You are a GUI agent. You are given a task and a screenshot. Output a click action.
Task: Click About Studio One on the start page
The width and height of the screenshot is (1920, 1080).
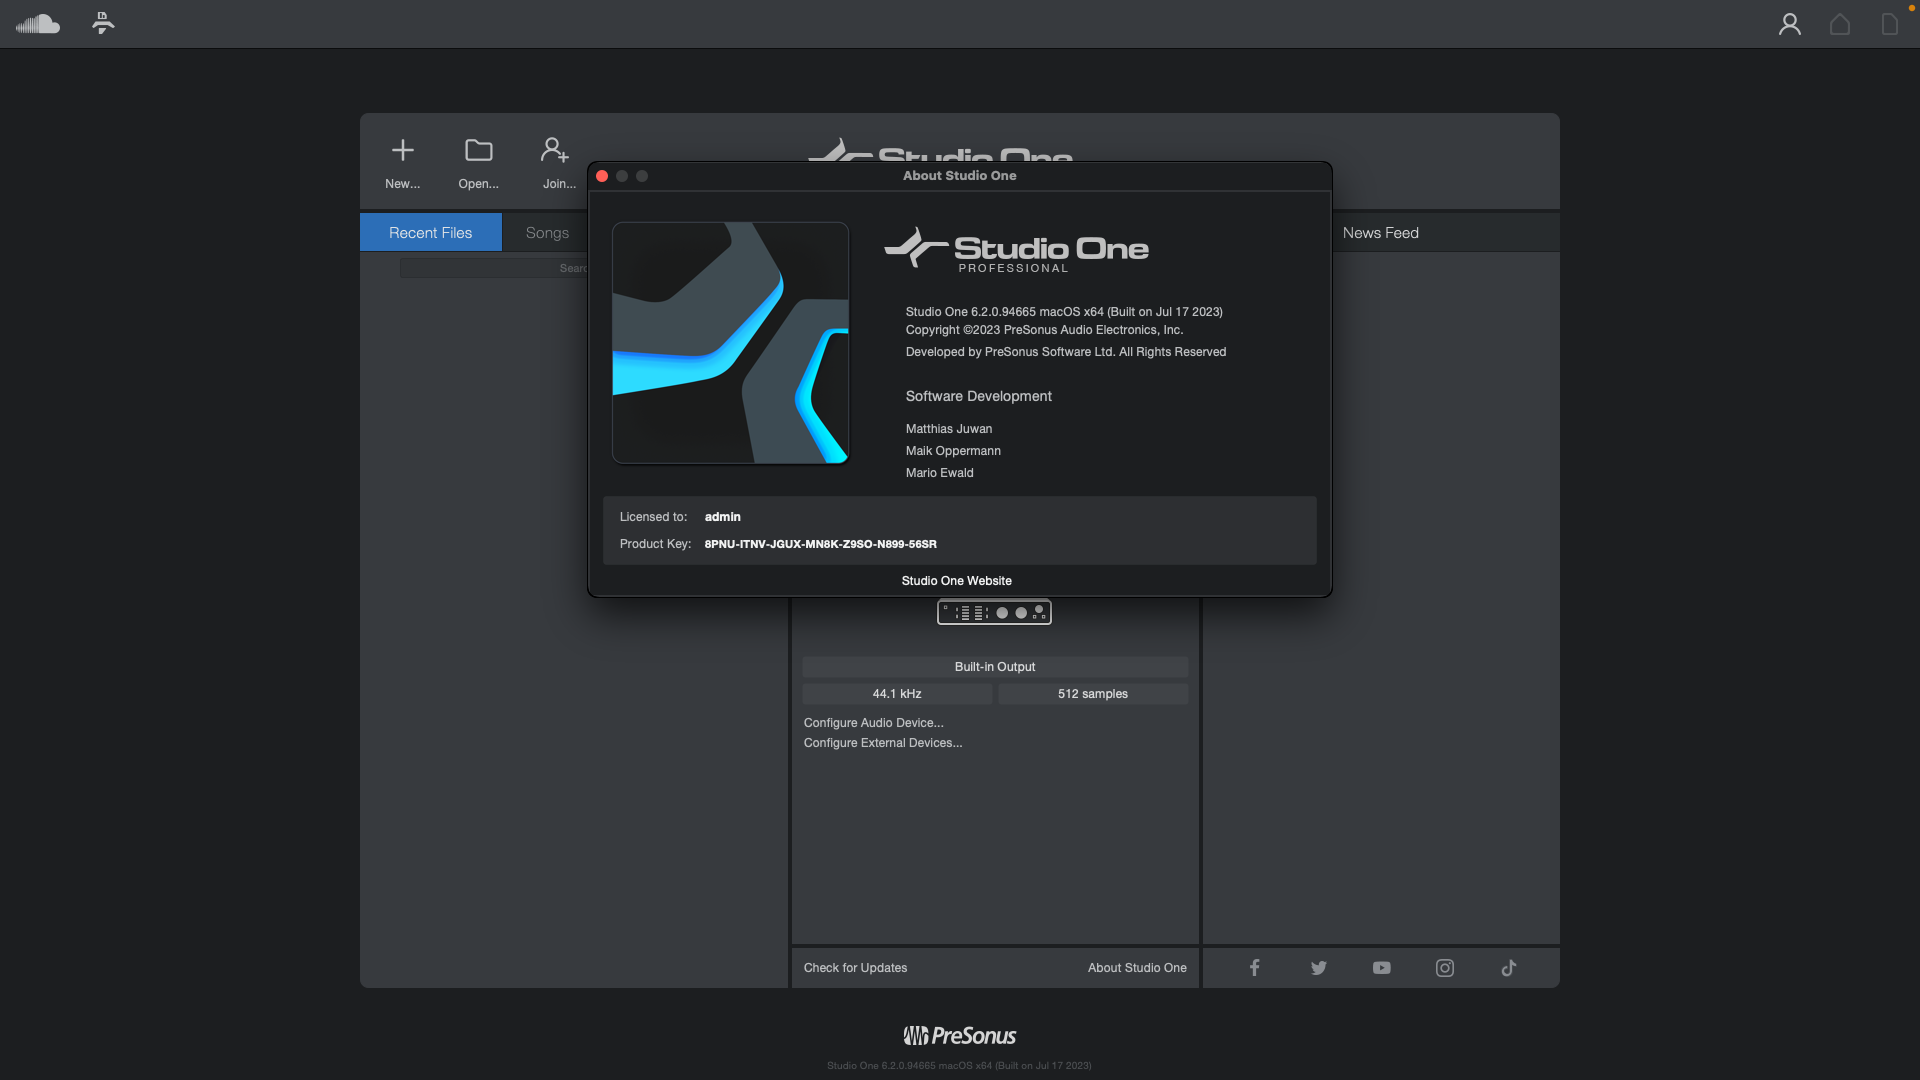coord(1137,967)
